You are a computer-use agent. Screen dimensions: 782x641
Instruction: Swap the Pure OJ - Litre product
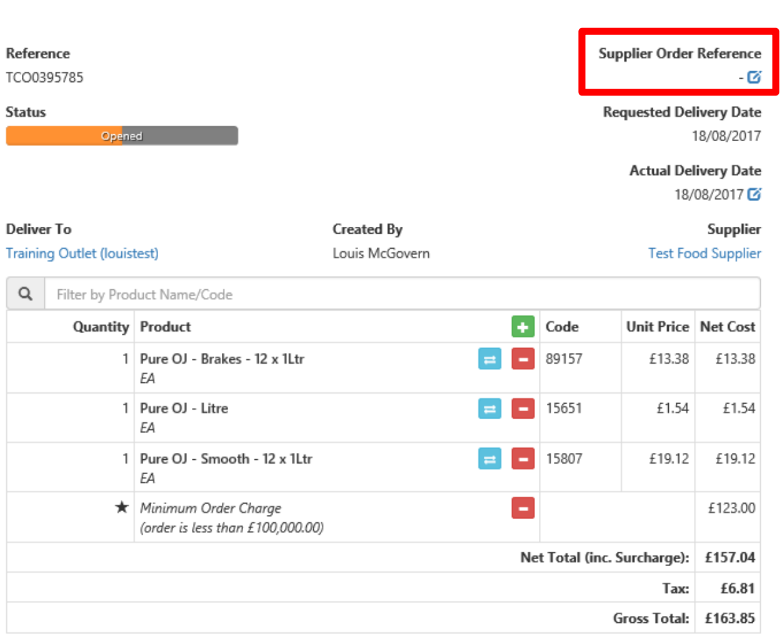489,409
